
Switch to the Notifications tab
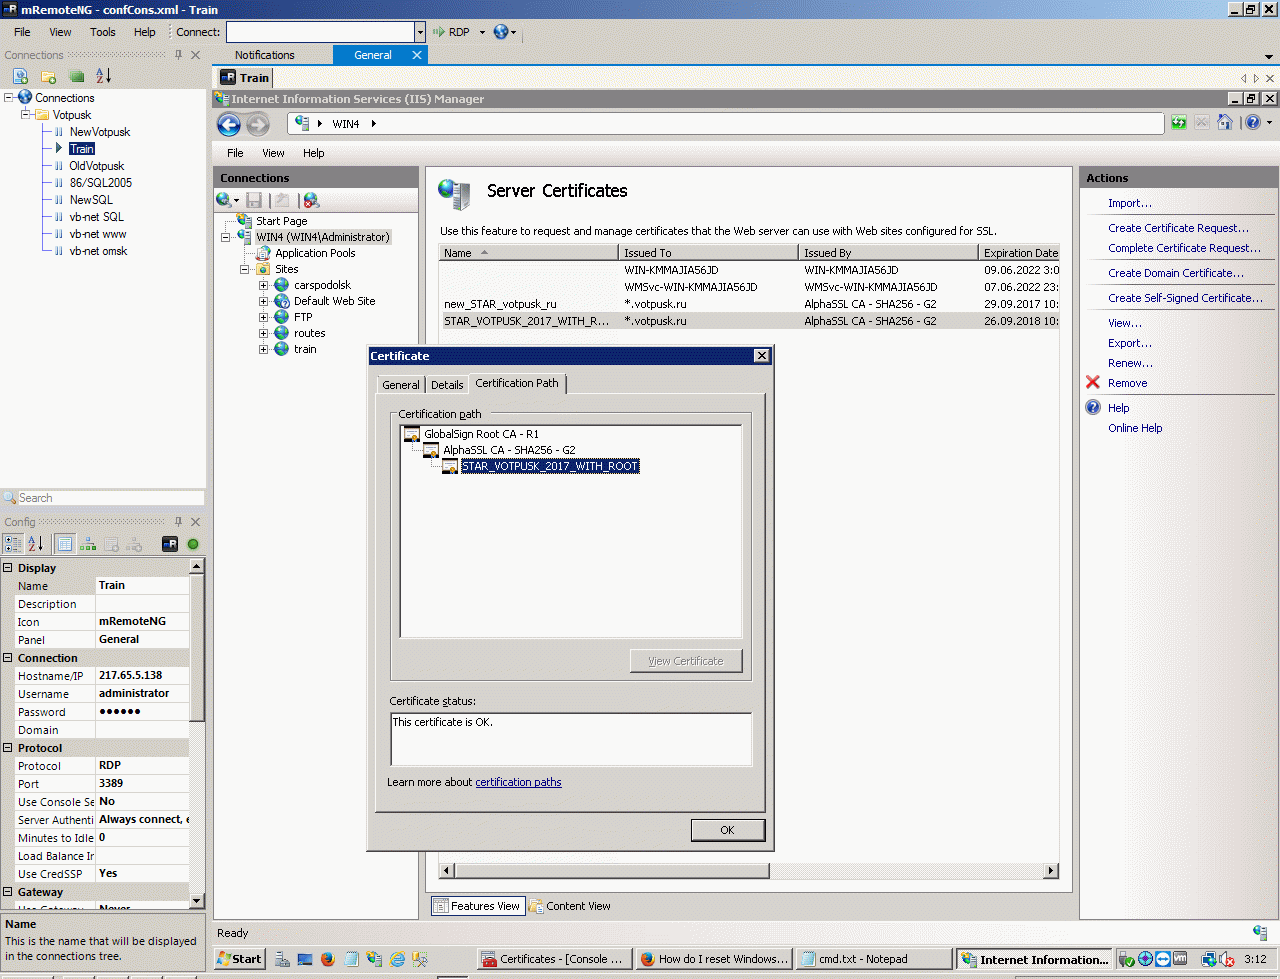pos(264,55)
